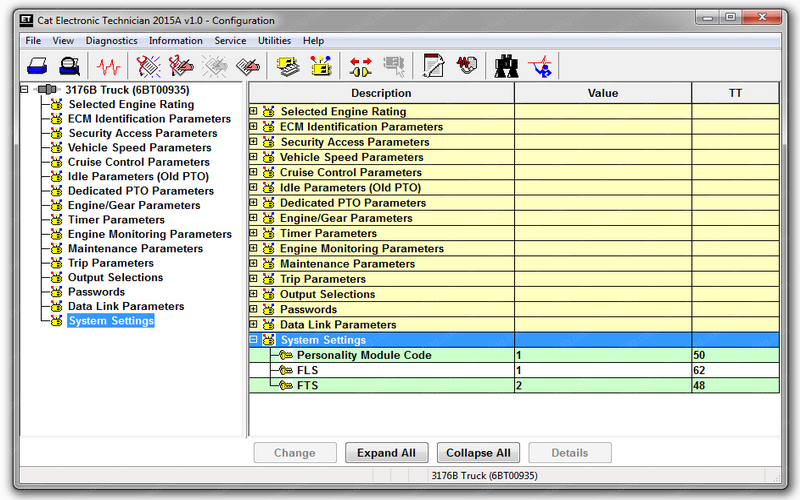800x500 pixels.
Task: Click icon beside Timer Parameters in table
Action: (268, 233)
